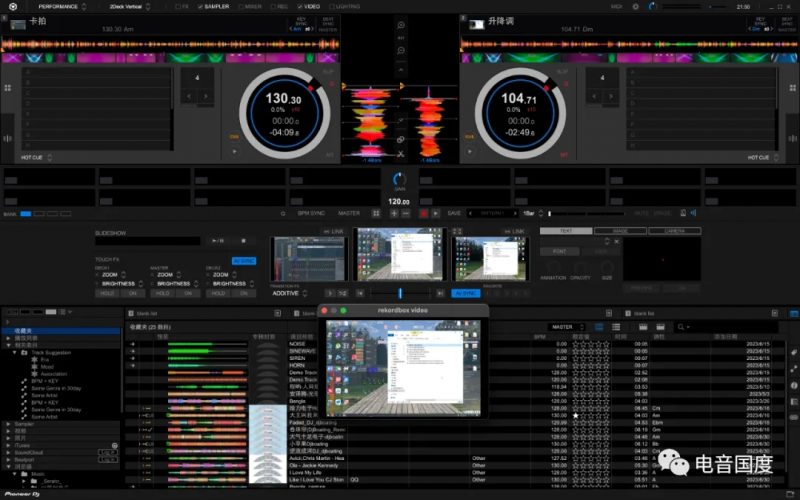Open the PERFORMANCE mode dropdown
The width and height of the screenshot is (800, 500).
tap(62, 7)
